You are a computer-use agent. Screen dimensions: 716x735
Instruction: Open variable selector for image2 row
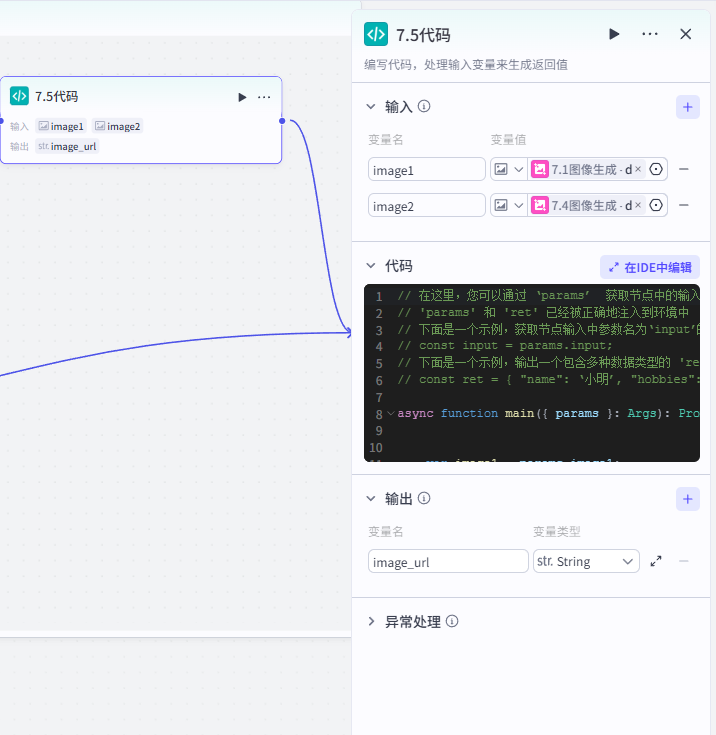pos(656,205)
